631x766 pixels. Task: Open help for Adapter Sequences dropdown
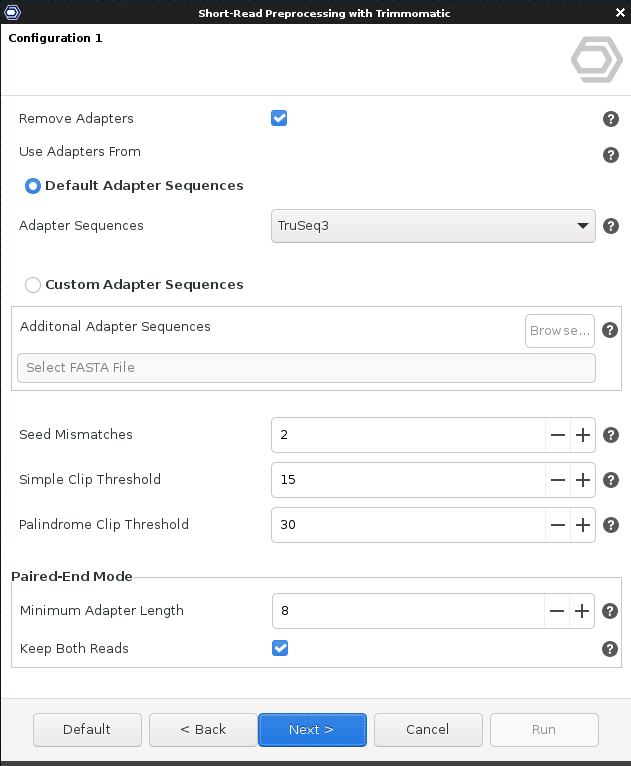click(x=611, y=226)
